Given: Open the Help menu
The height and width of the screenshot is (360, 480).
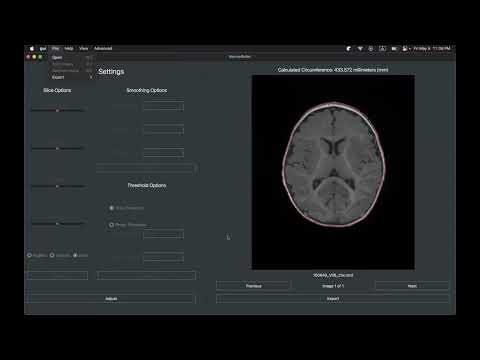Looking at the screenshot, I should pyautogui.click(x=69, y=49).
